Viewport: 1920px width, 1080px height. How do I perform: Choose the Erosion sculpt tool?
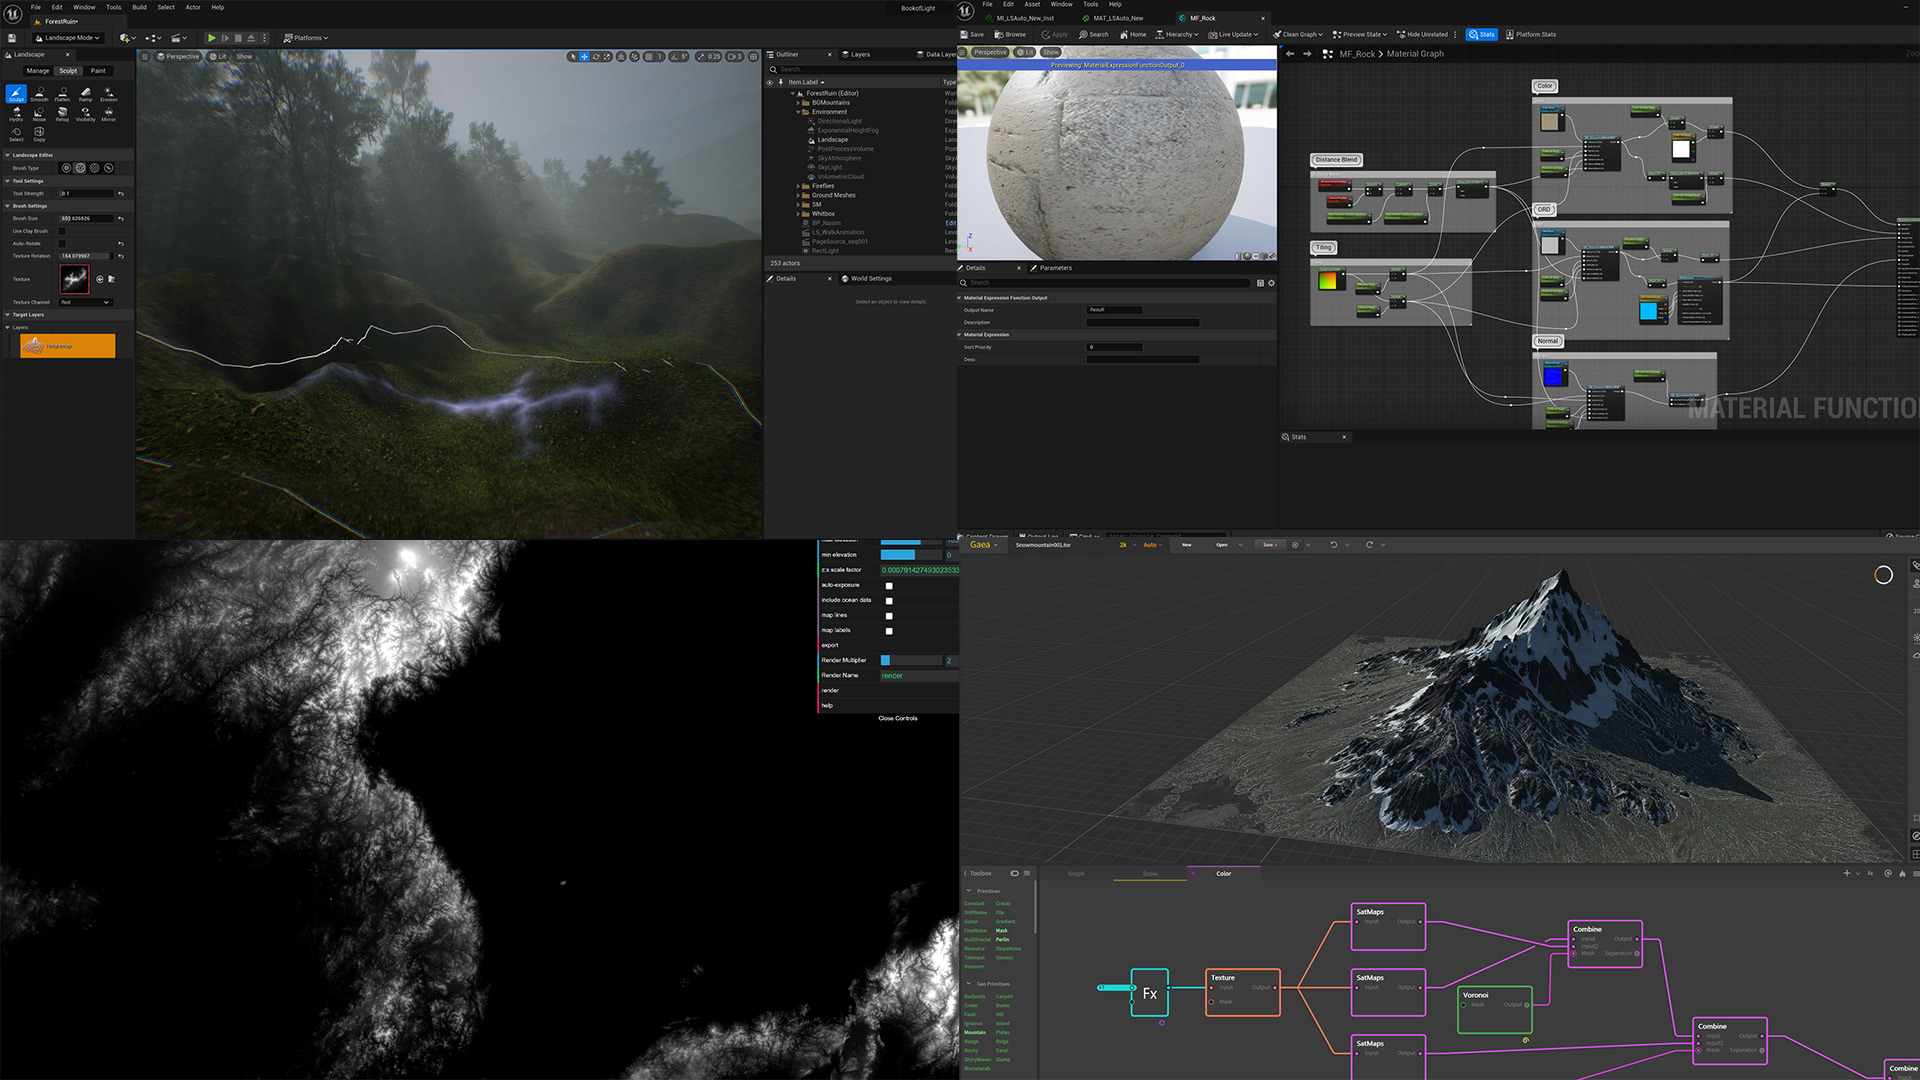tap(108, 93)
